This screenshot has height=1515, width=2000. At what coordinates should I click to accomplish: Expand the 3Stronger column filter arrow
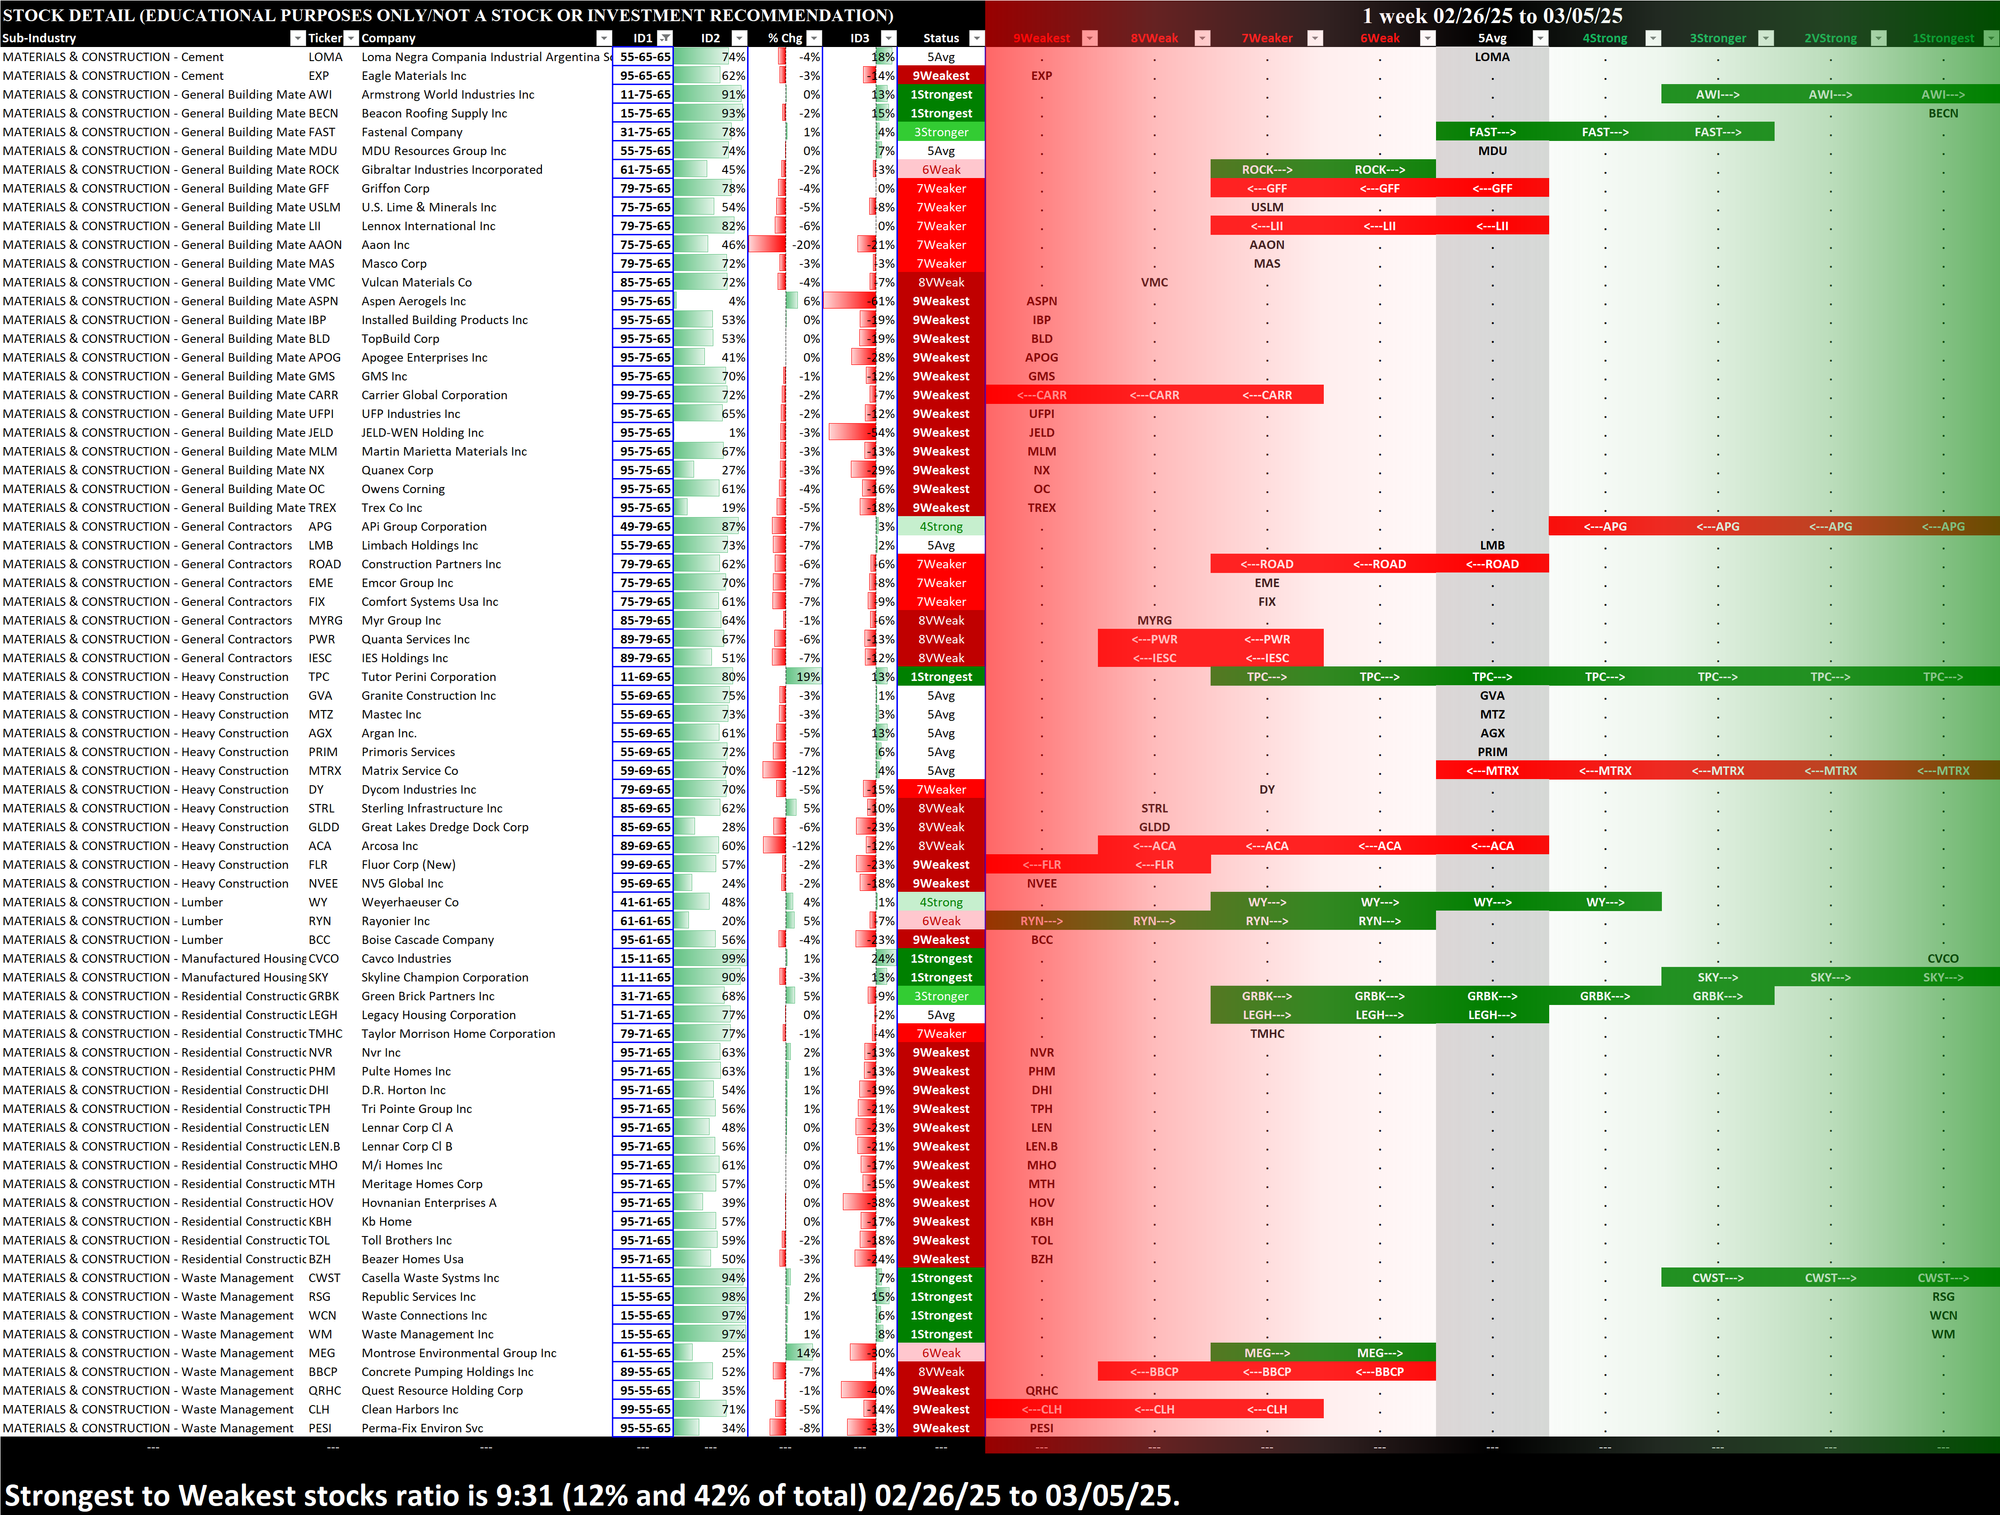(x=1766, y=38)
